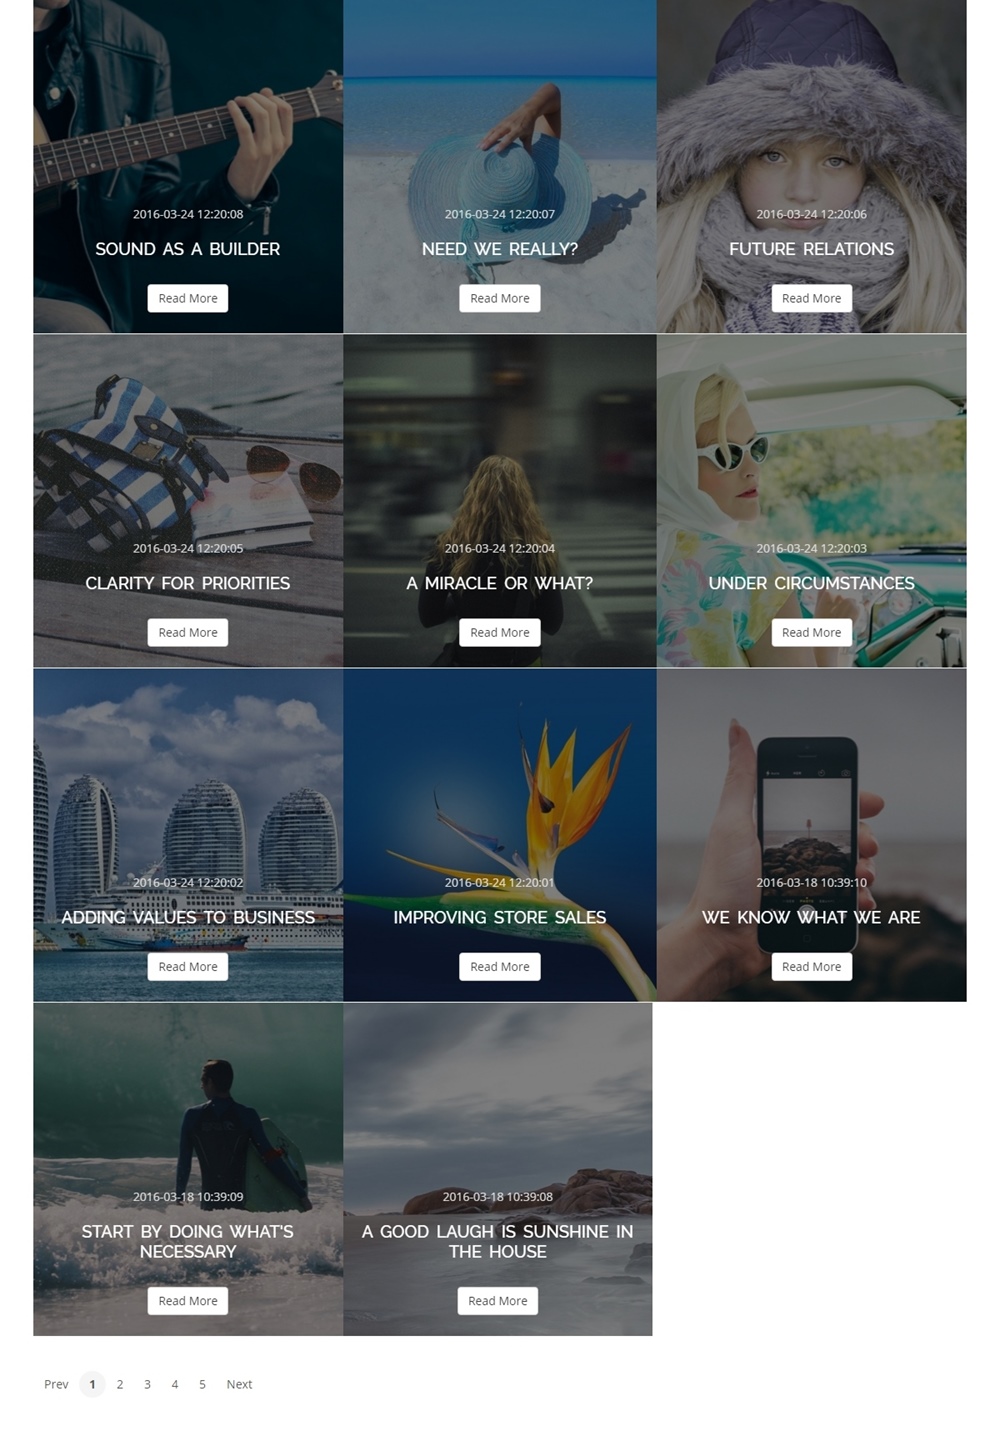Click the Prev pagination link
1000x1436 pixels.
click(x=56, y=1384)
